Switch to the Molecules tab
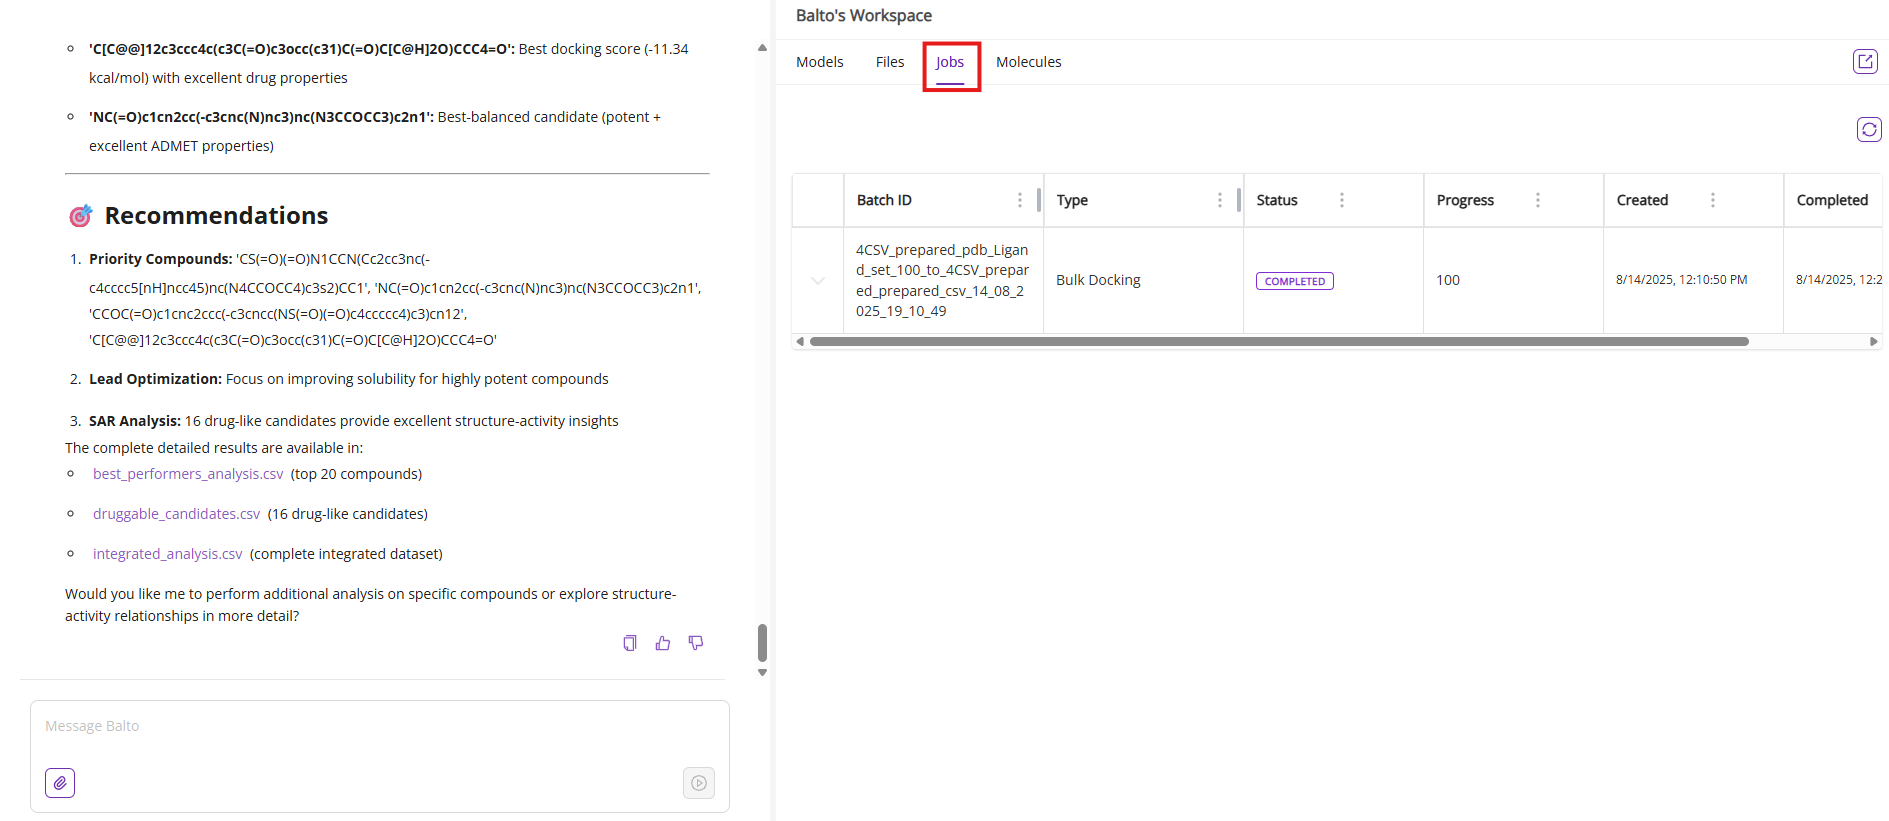This screenshot has width=1889, height=821. pyautogui.click(x=1028, y=62)
